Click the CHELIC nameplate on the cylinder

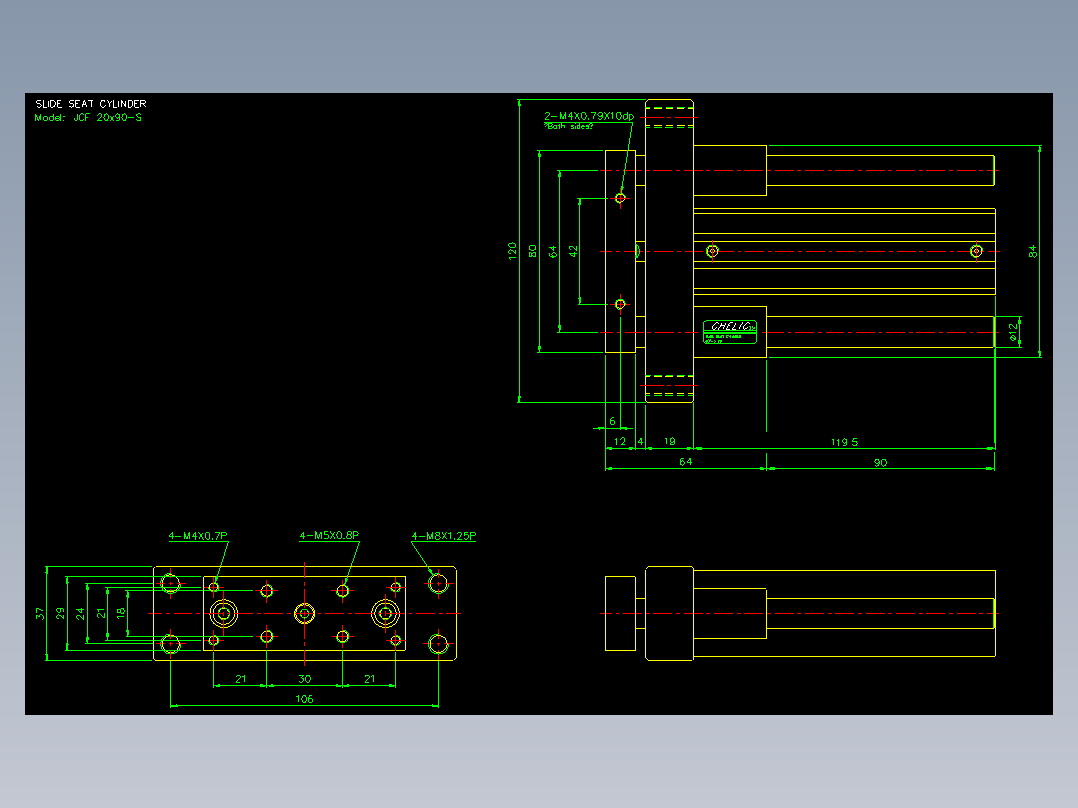[730, 331]
